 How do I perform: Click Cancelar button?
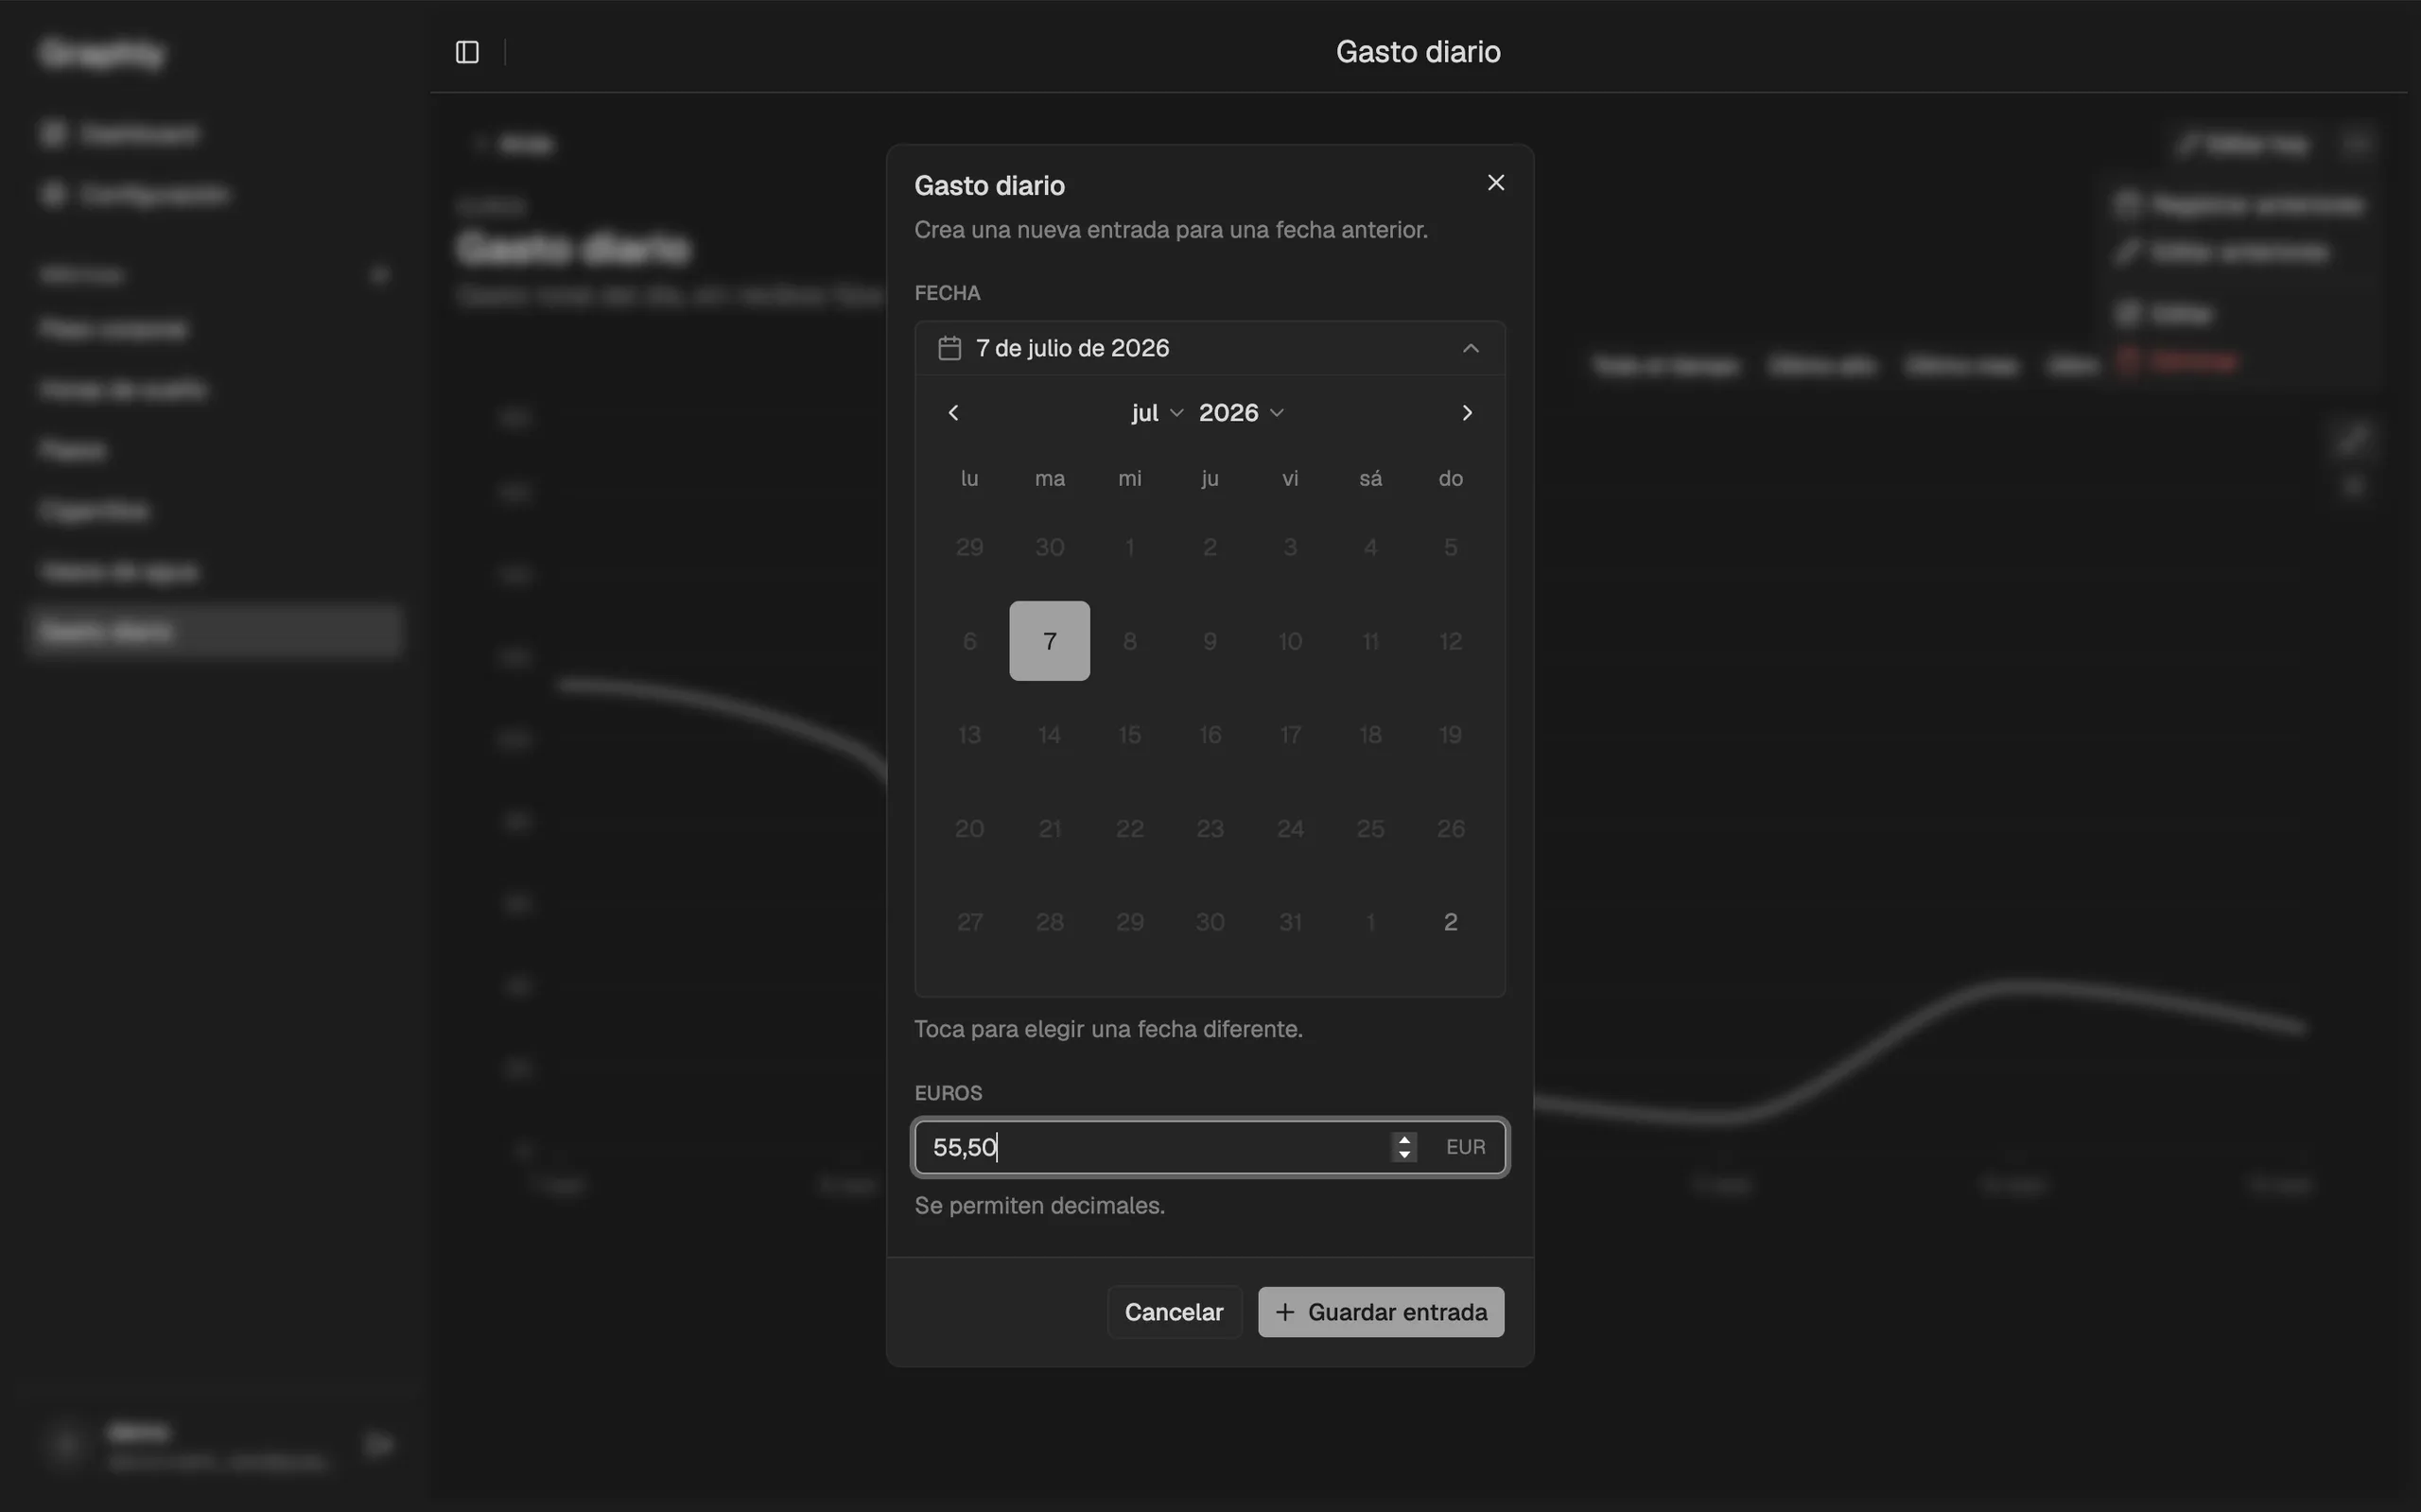(x=1174, y=1312)
